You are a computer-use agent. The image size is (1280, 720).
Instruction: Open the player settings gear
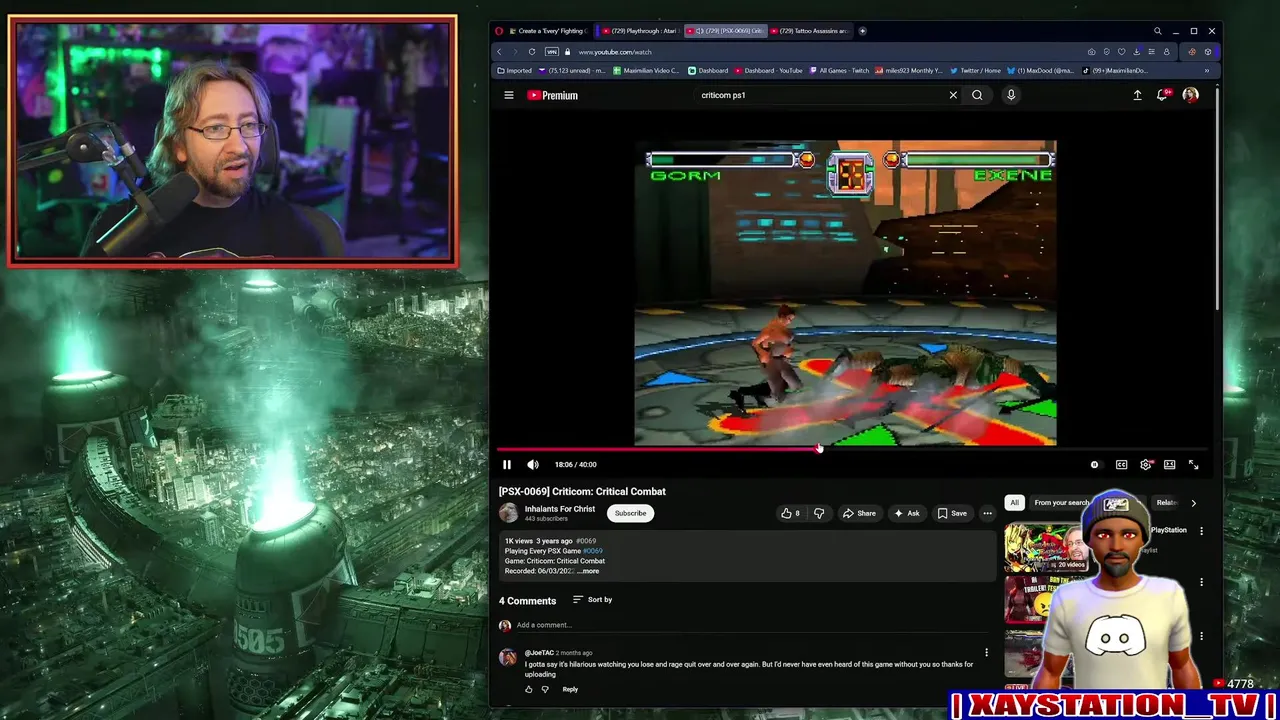(1146, 464)
